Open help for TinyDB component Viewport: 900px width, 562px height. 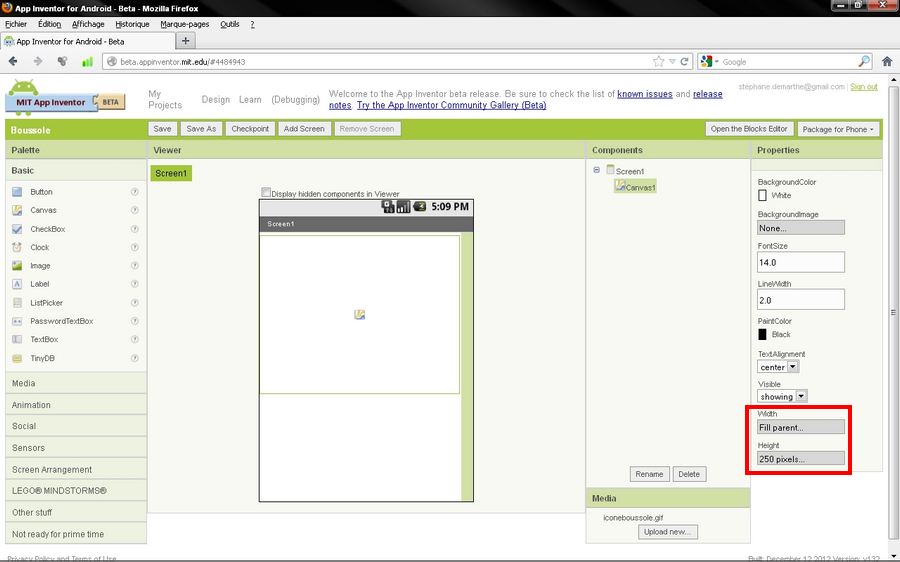[135, 358]
